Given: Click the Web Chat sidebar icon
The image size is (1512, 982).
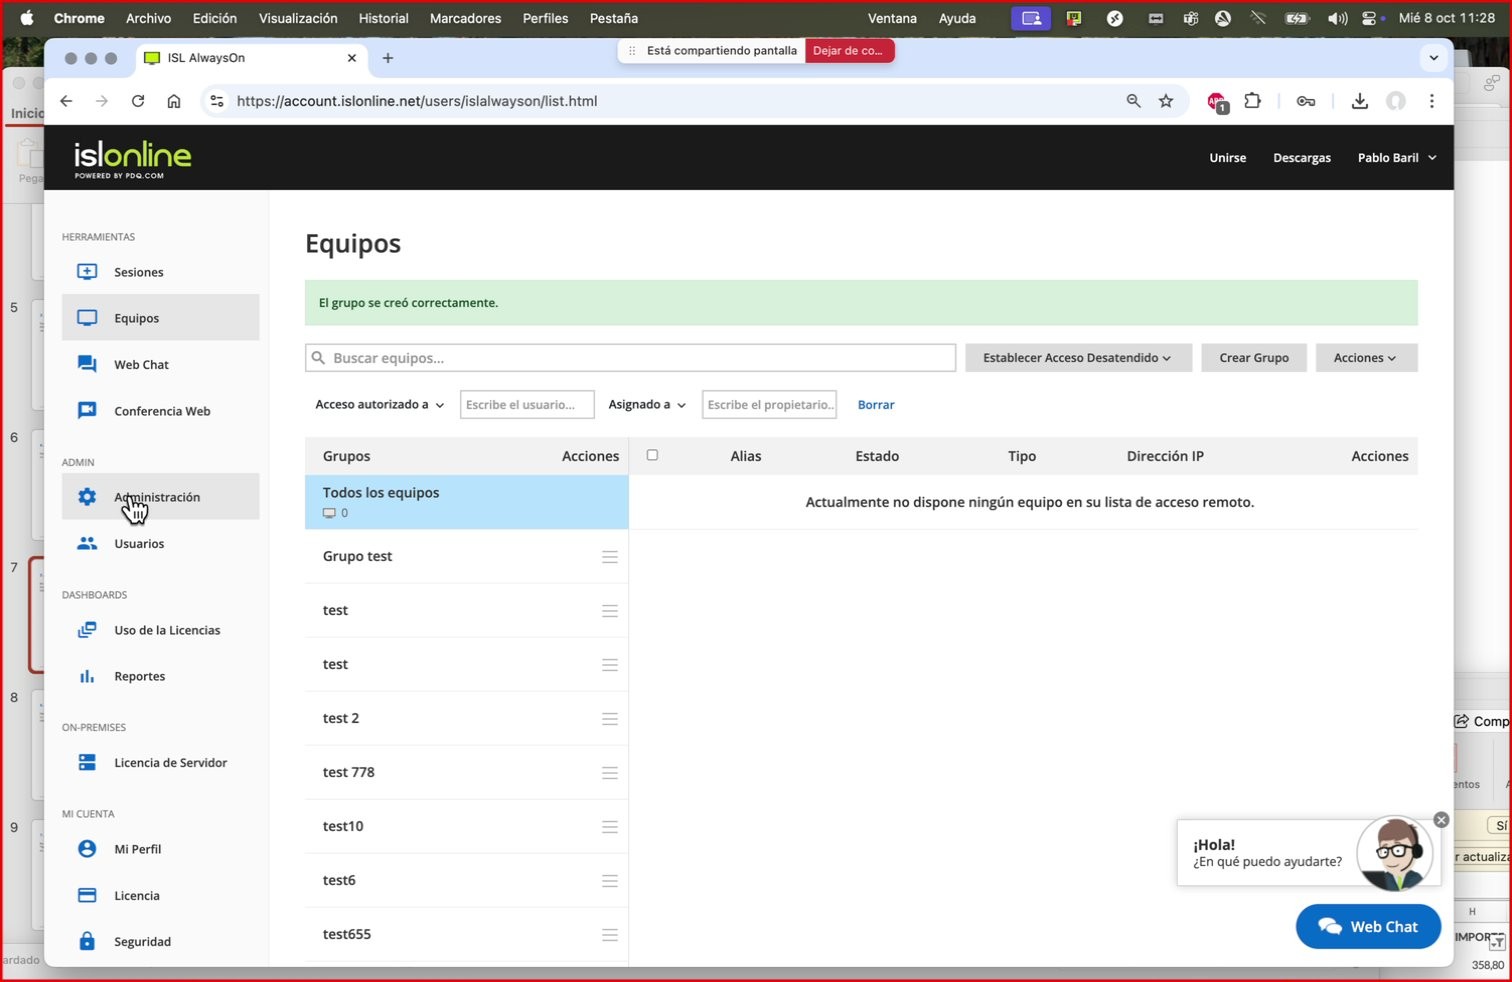Looking at the screenshot, I should (x=87, y=364).
